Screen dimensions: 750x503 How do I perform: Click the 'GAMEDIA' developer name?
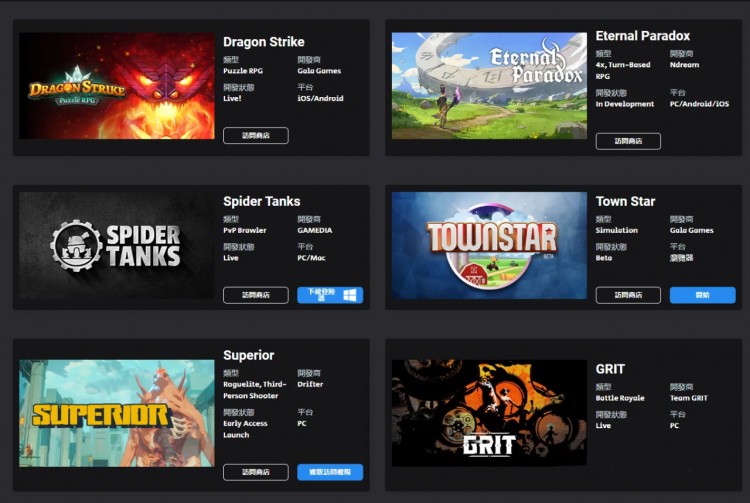(x=314, y=230)
